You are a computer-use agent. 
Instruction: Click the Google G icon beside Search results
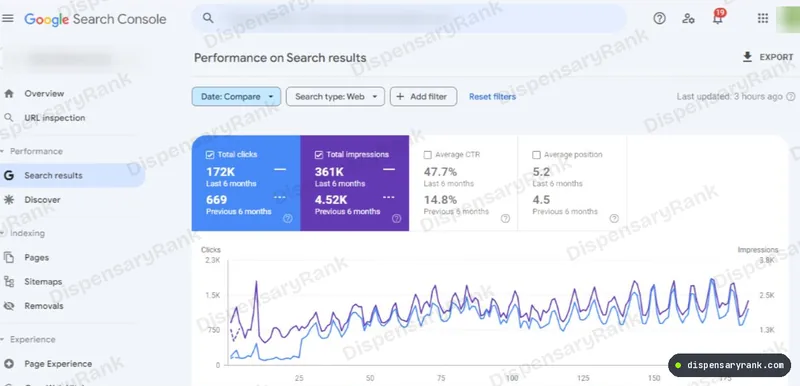9,175
